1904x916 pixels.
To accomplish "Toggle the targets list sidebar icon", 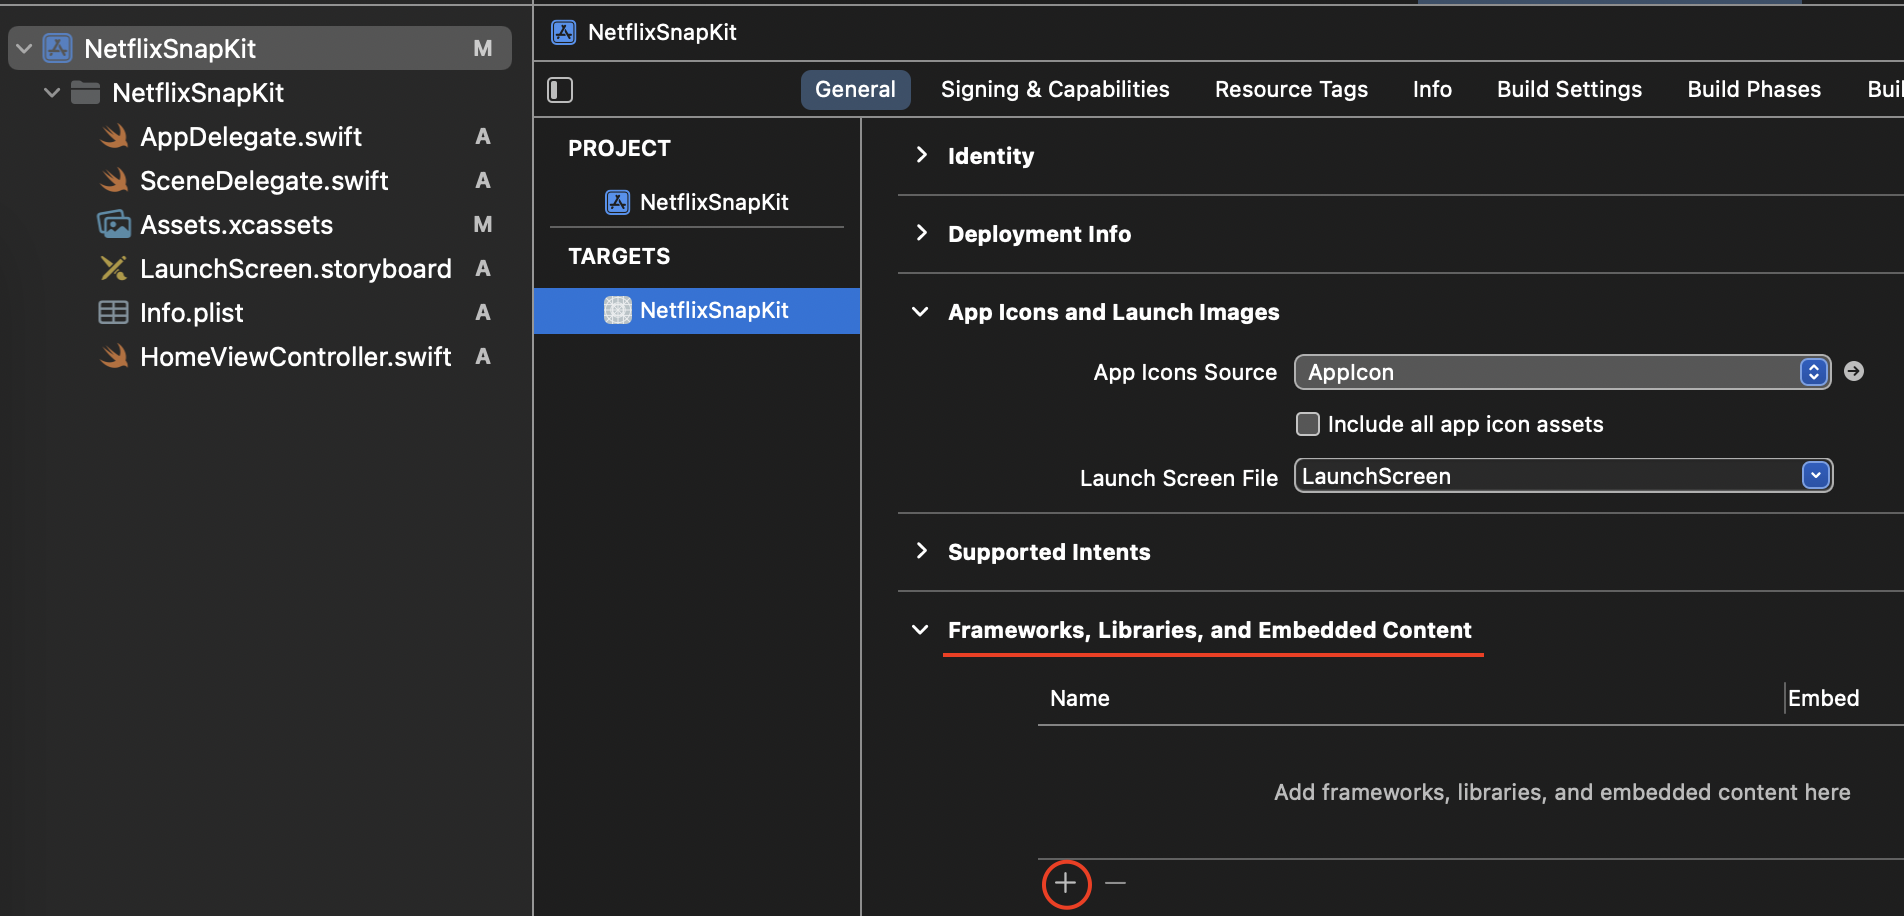I will pyautogui.click(x=560, y=90).
